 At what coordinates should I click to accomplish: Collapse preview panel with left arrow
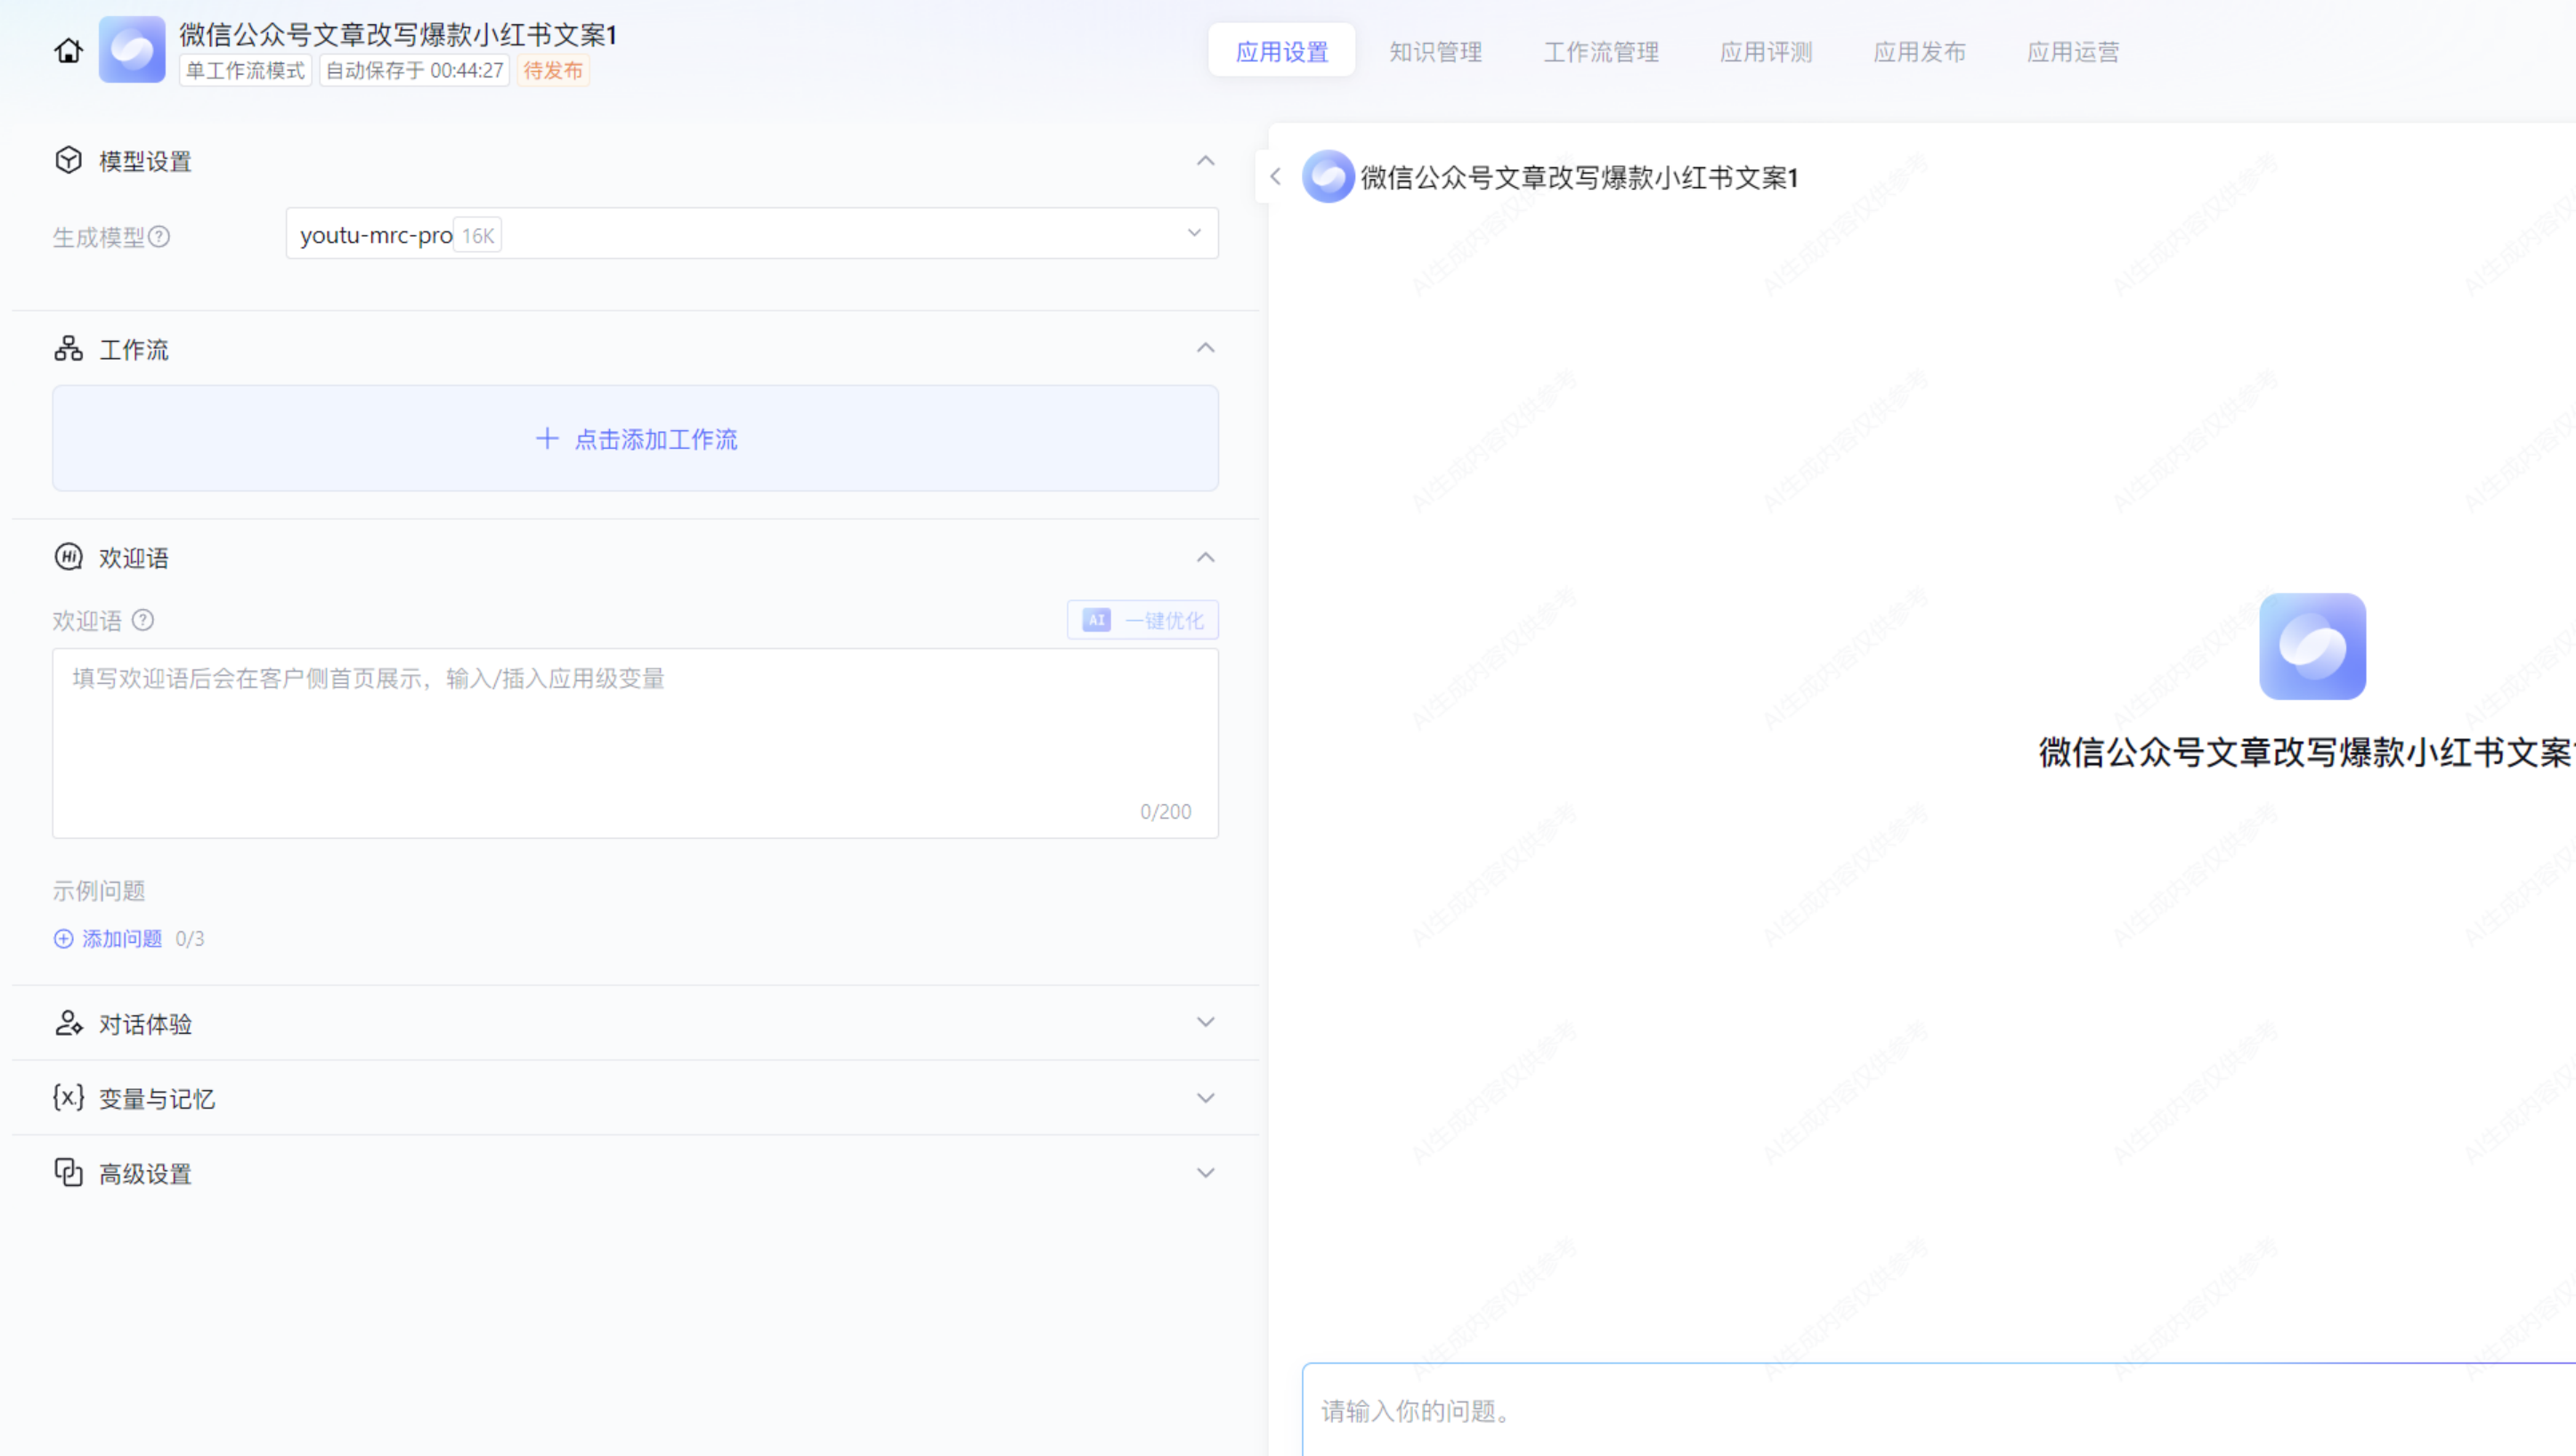(x=1275, y=177)
